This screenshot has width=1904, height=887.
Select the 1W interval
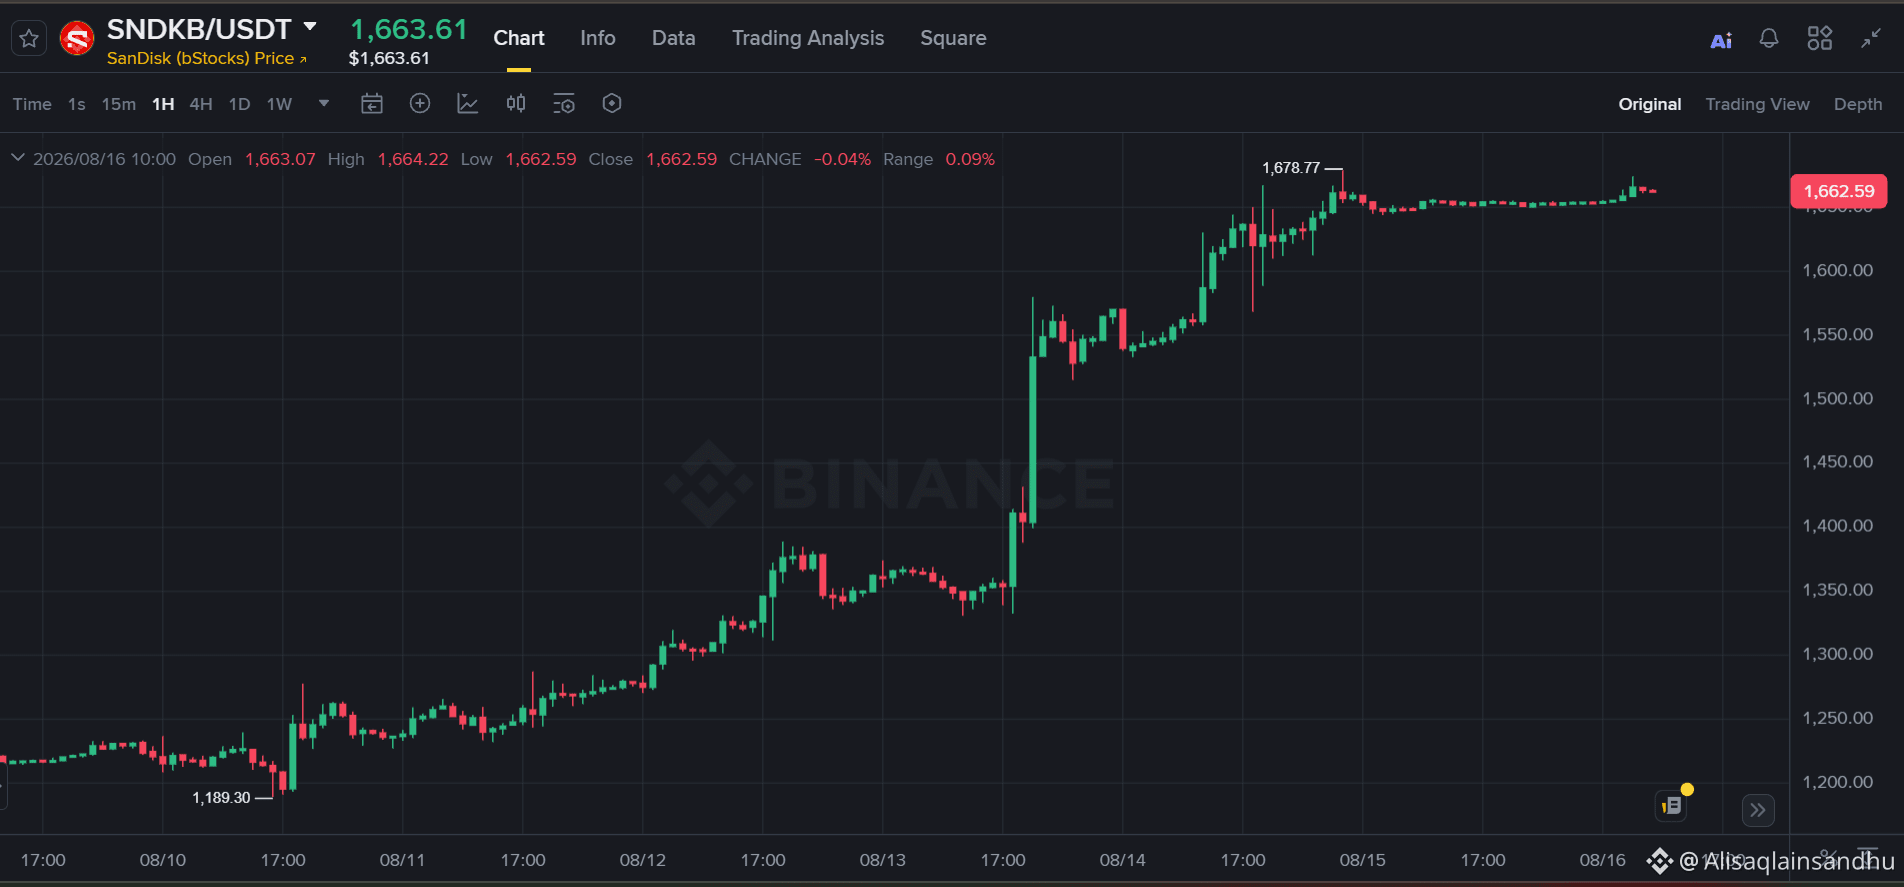tap(279, 104)
